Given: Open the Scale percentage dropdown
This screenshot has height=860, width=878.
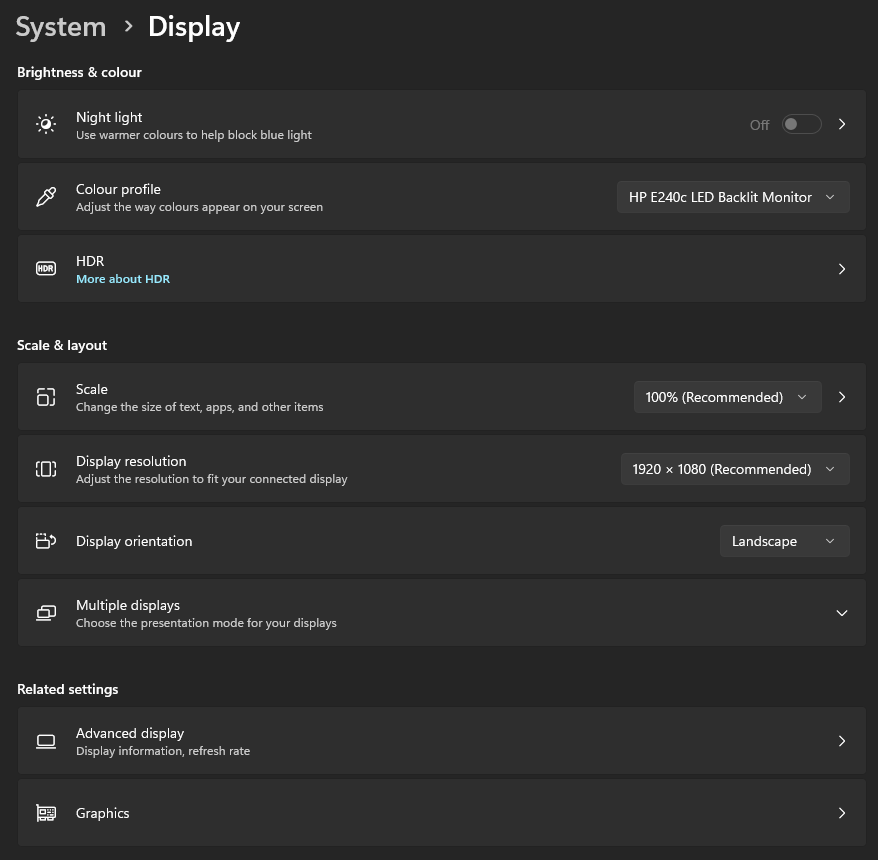Looking at the screenshot, I should (727, 397).
